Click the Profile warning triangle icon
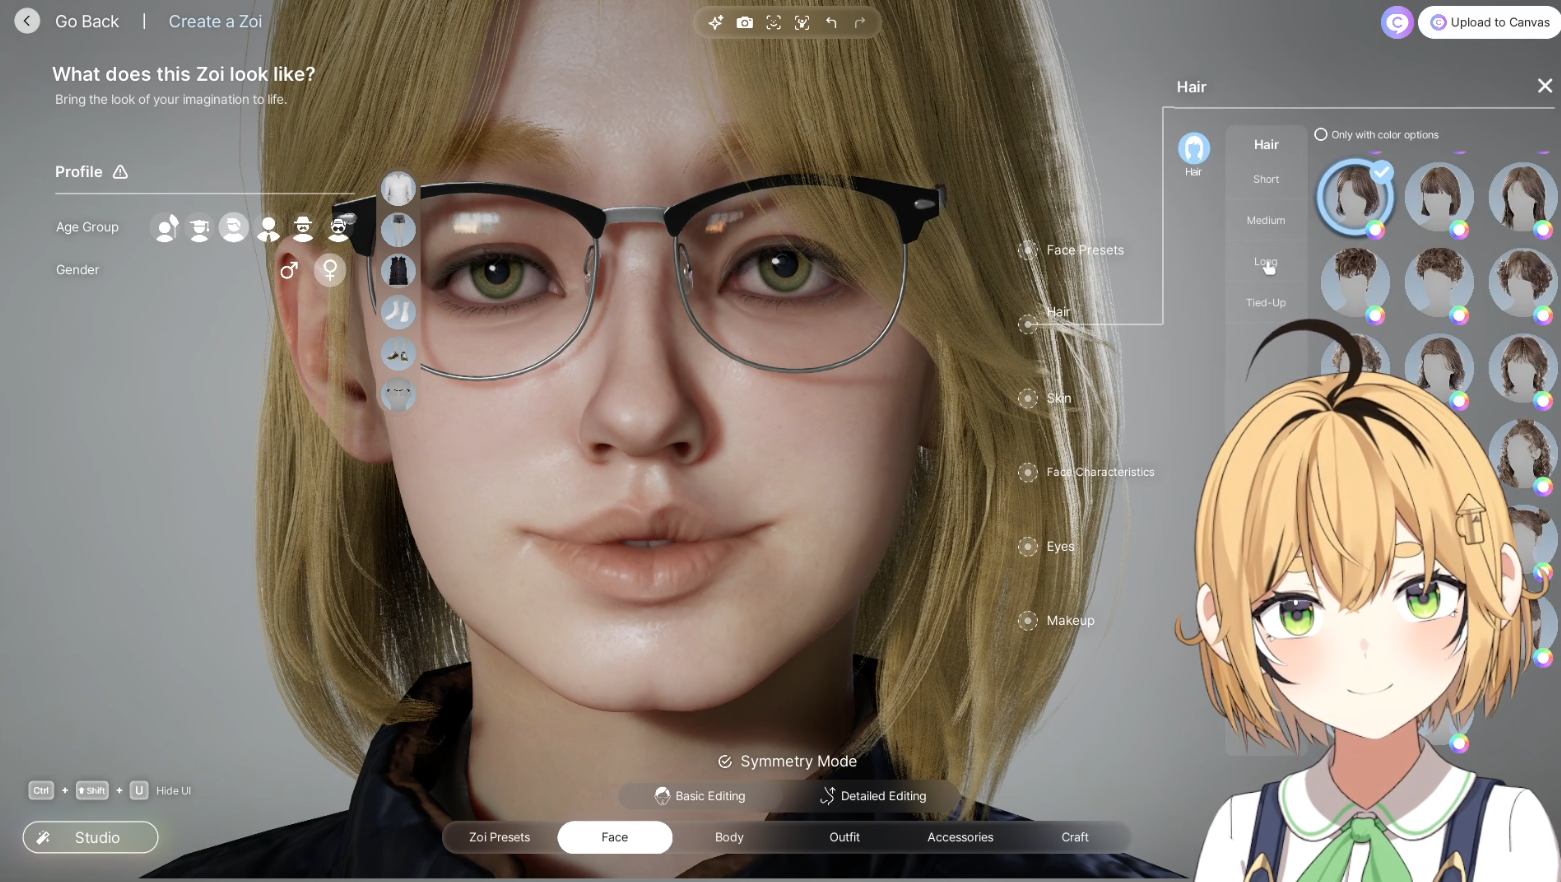 coord(121,172)
